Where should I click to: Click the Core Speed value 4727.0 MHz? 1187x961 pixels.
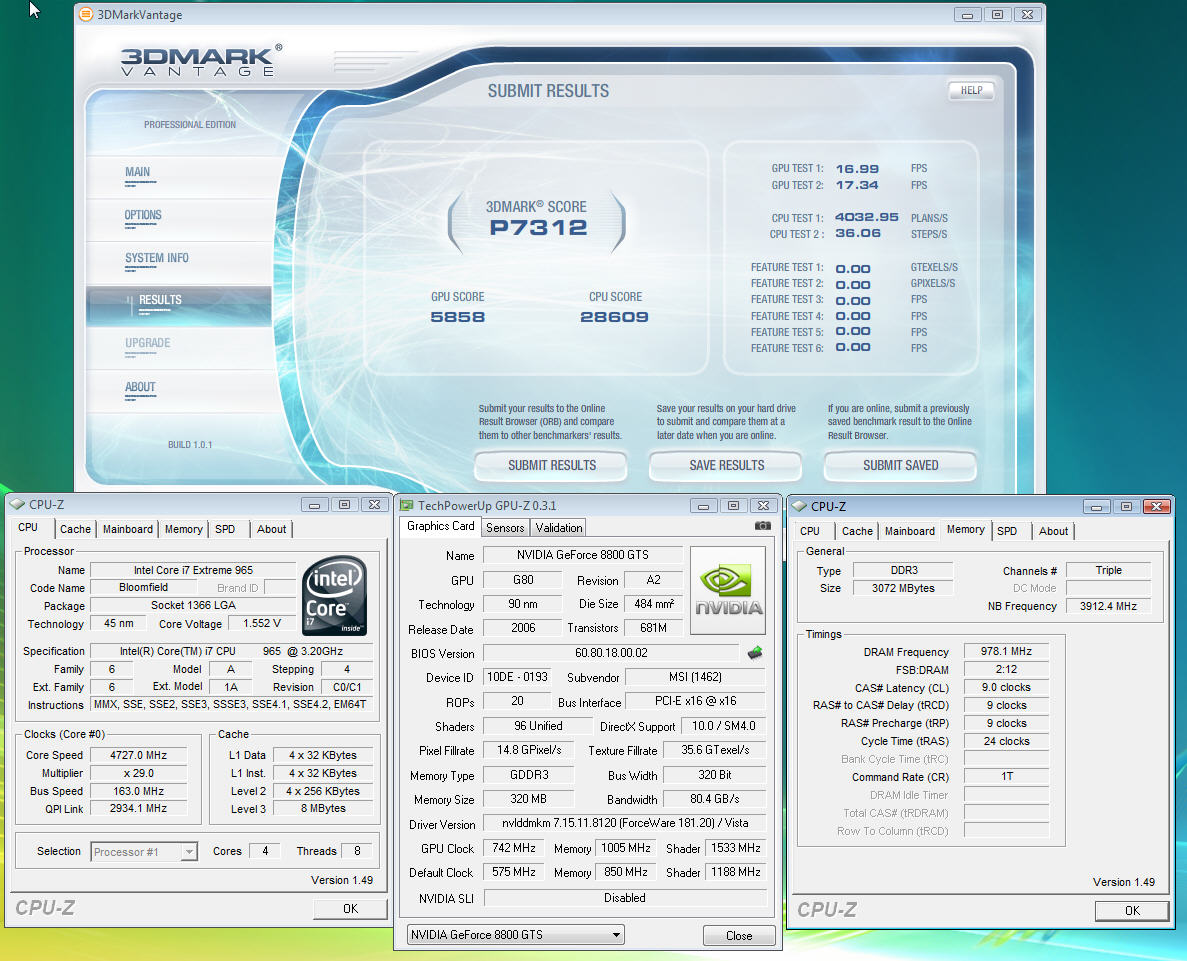[x=139, y=755]
